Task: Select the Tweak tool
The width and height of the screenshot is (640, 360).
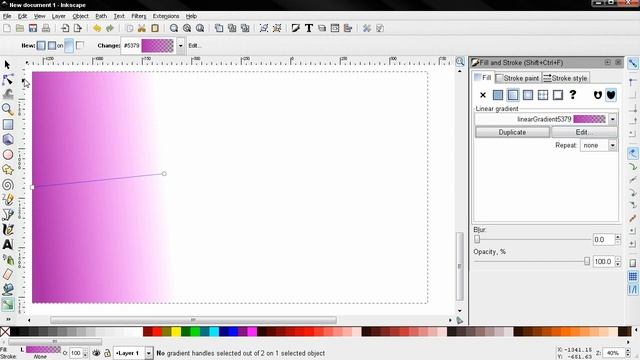Action: tap(7, 94)
